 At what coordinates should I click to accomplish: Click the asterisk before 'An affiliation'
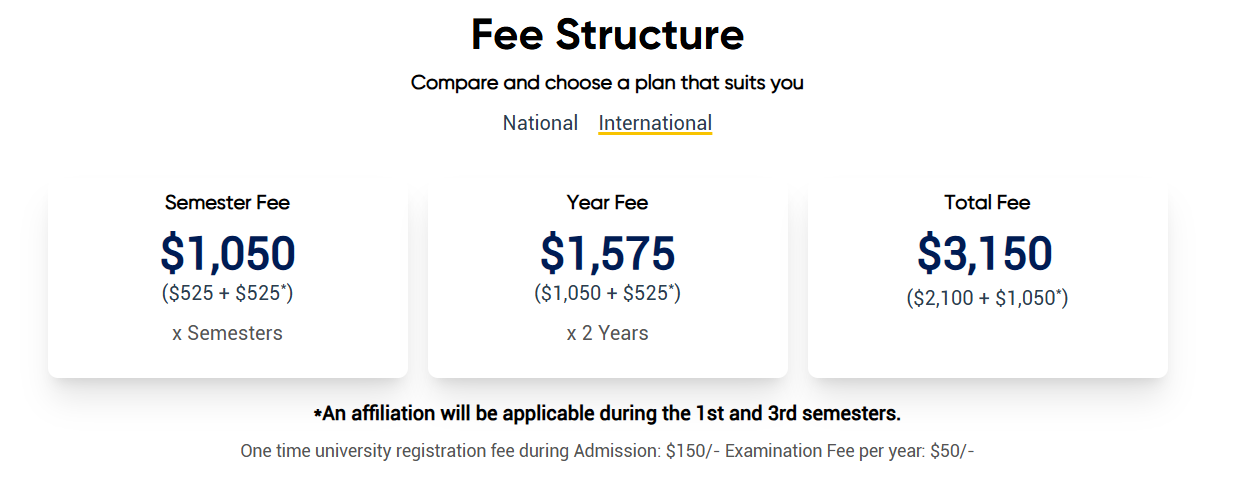318,414
